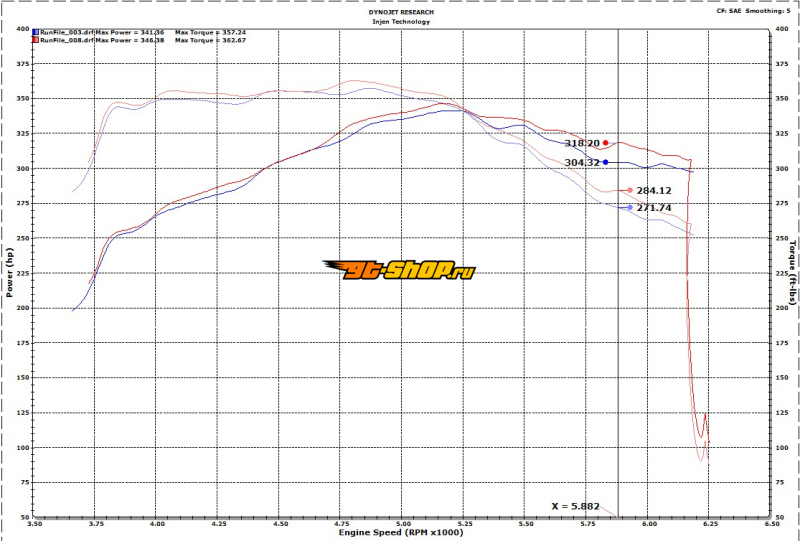Click the Torque (ft-lbs) axis title
The height and width of the screenshot is (541, 800).
coord(791,272)
